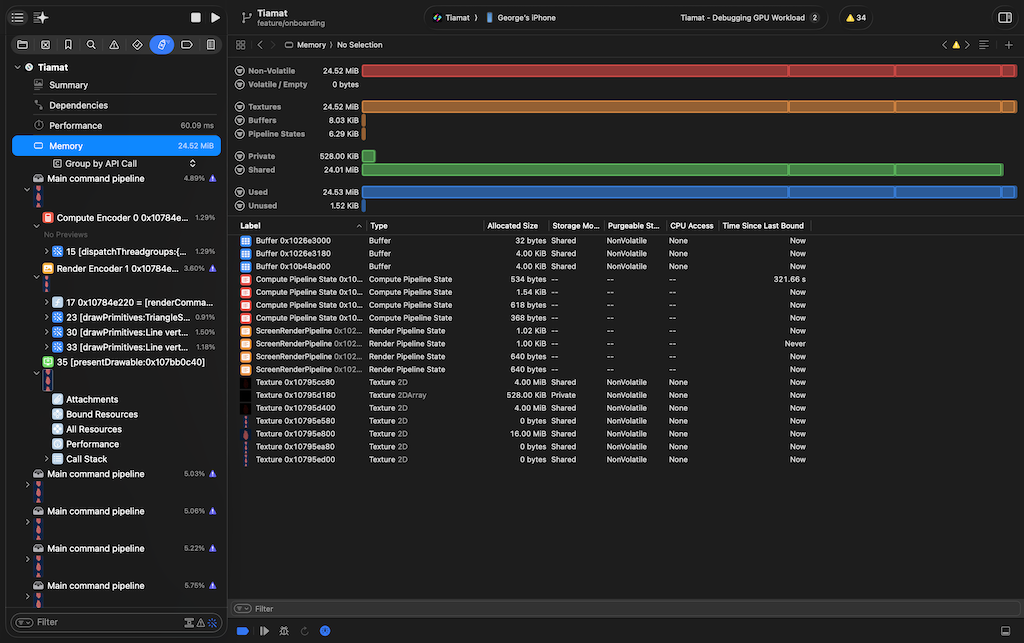Click Memory in the breadcrumb bar
Image resolution: width=1024 pixels, height=643 pixels.
click(x=311, y=45)
